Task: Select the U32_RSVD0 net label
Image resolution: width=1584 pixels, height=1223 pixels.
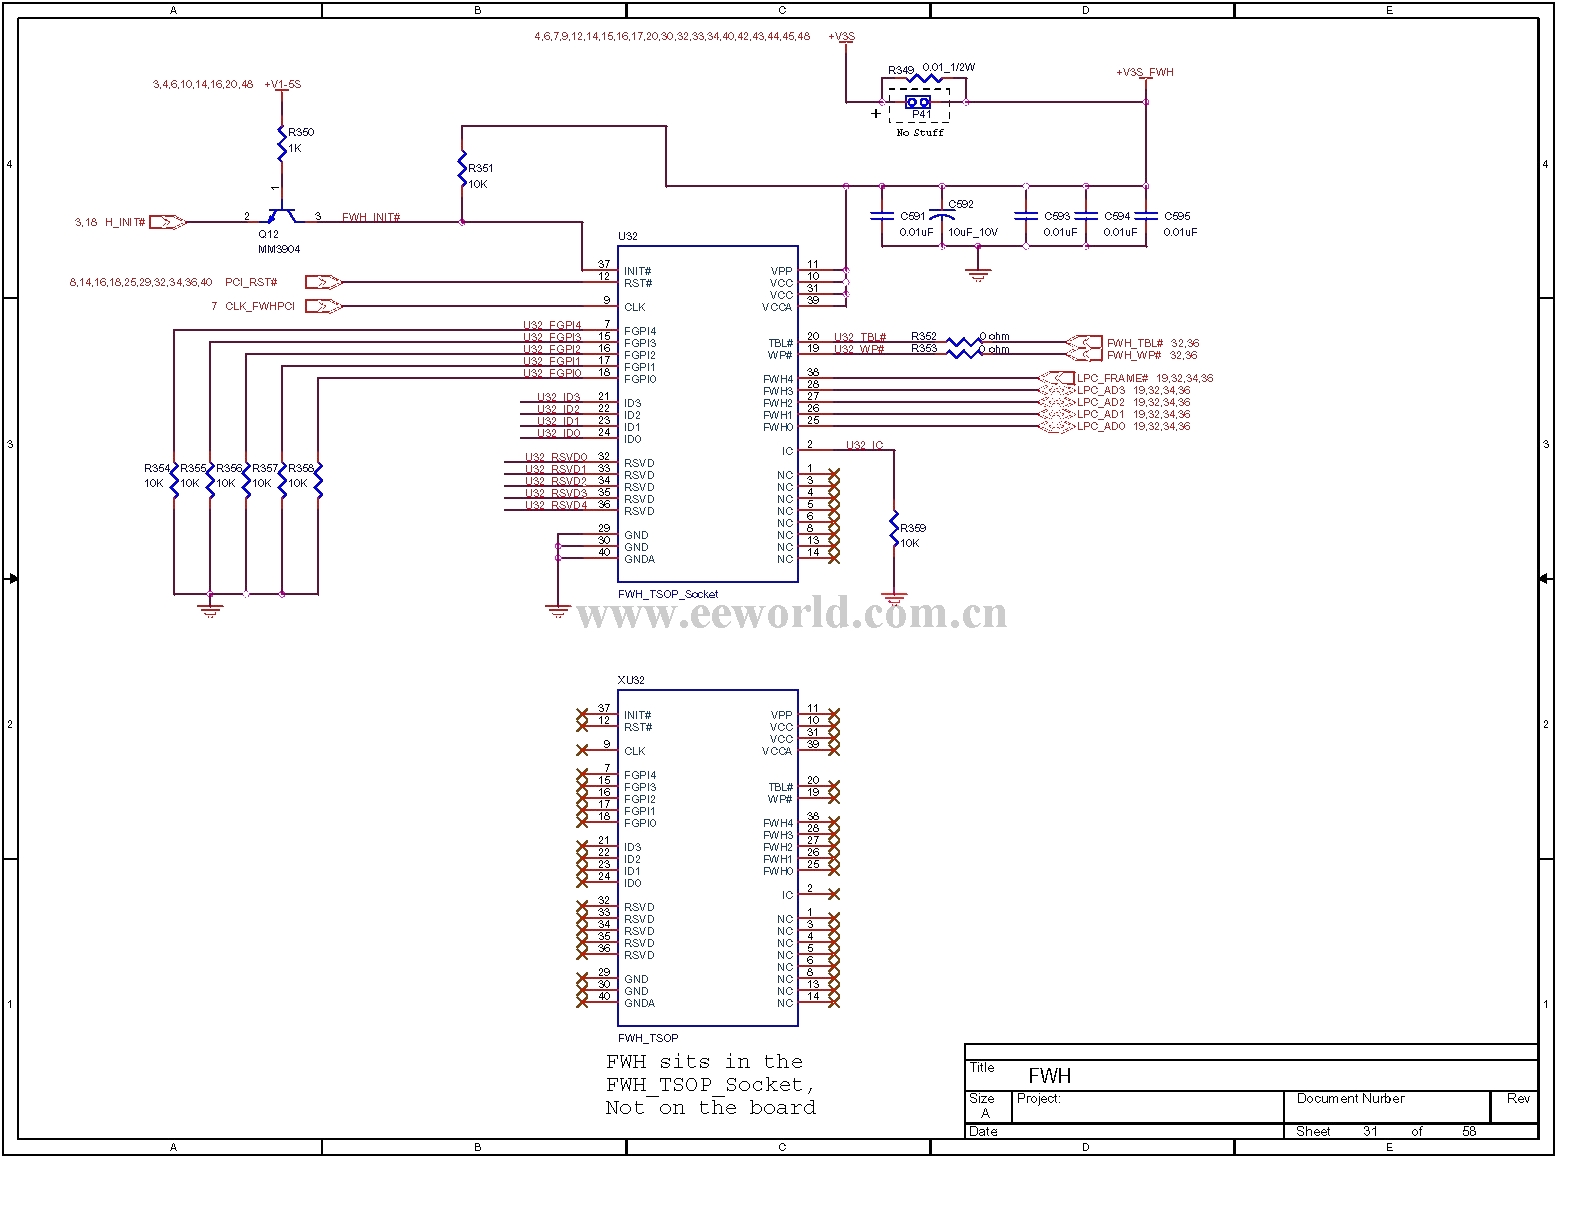Action: (556, 457)
